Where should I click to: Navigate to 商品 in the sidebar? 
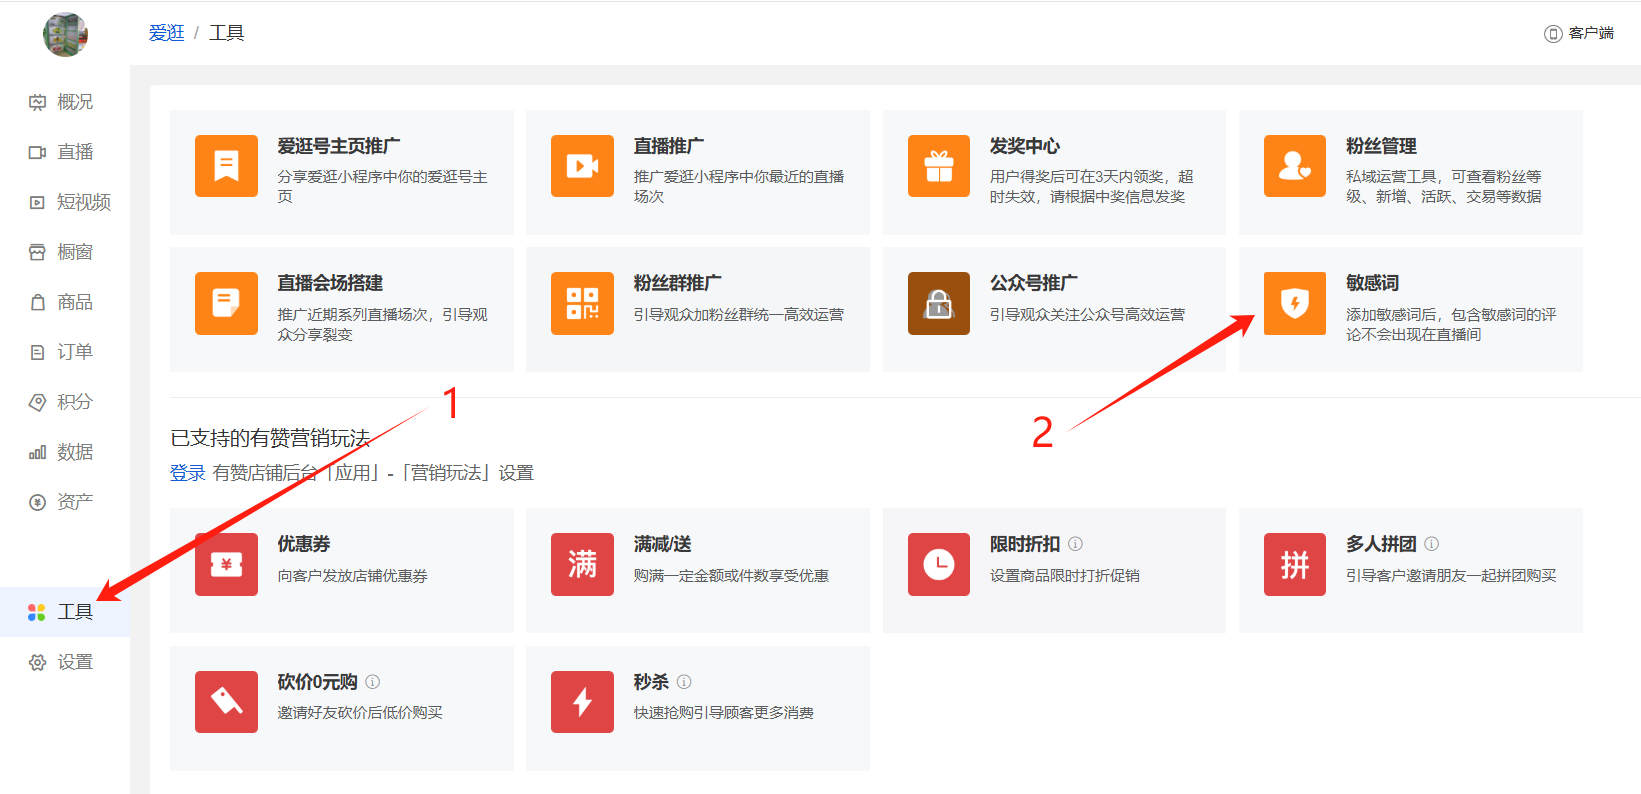[75, 302]
